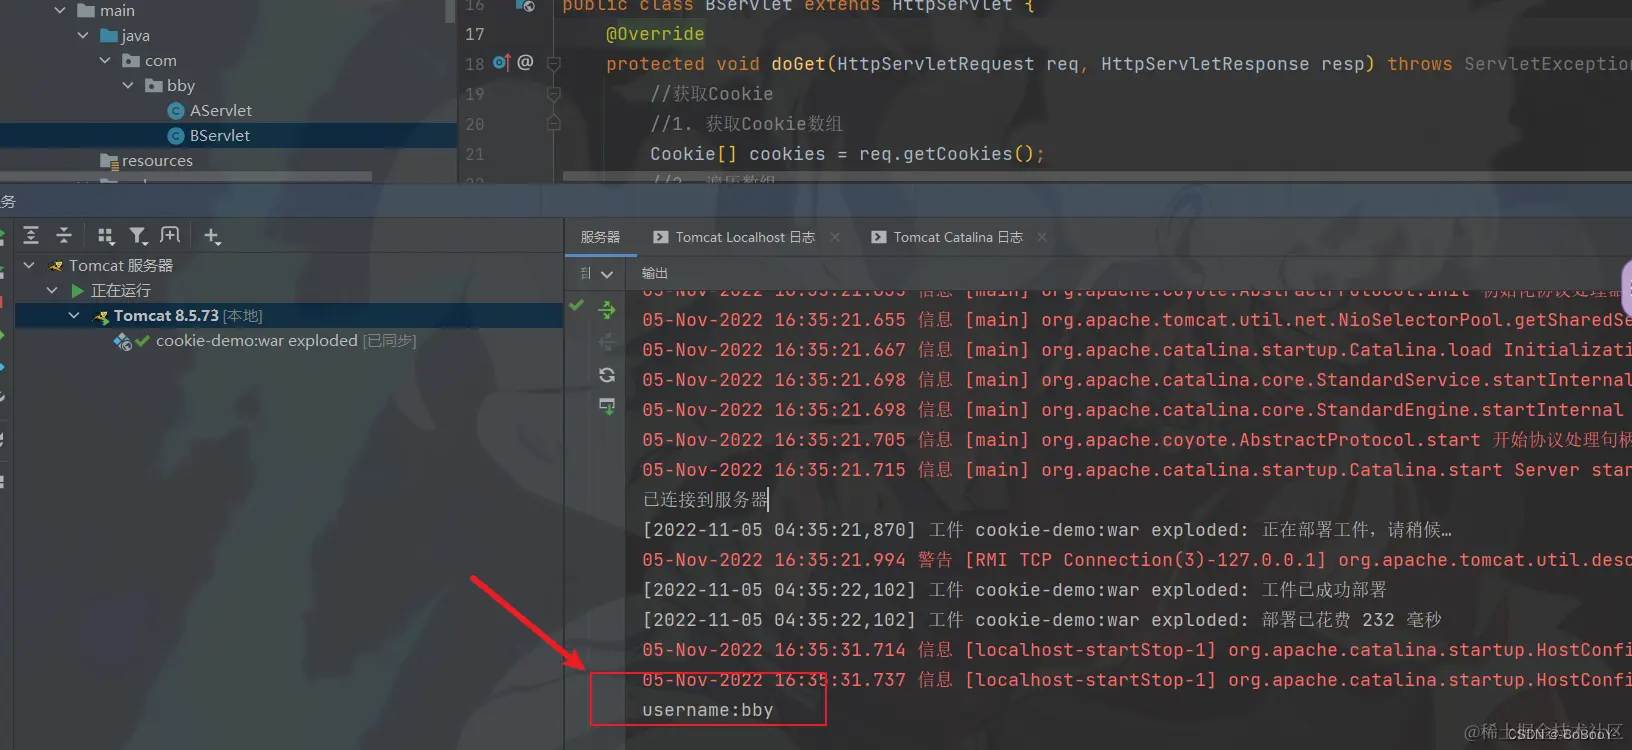Open the deployment layout dropdown arrow

click(x=607, y=274)
